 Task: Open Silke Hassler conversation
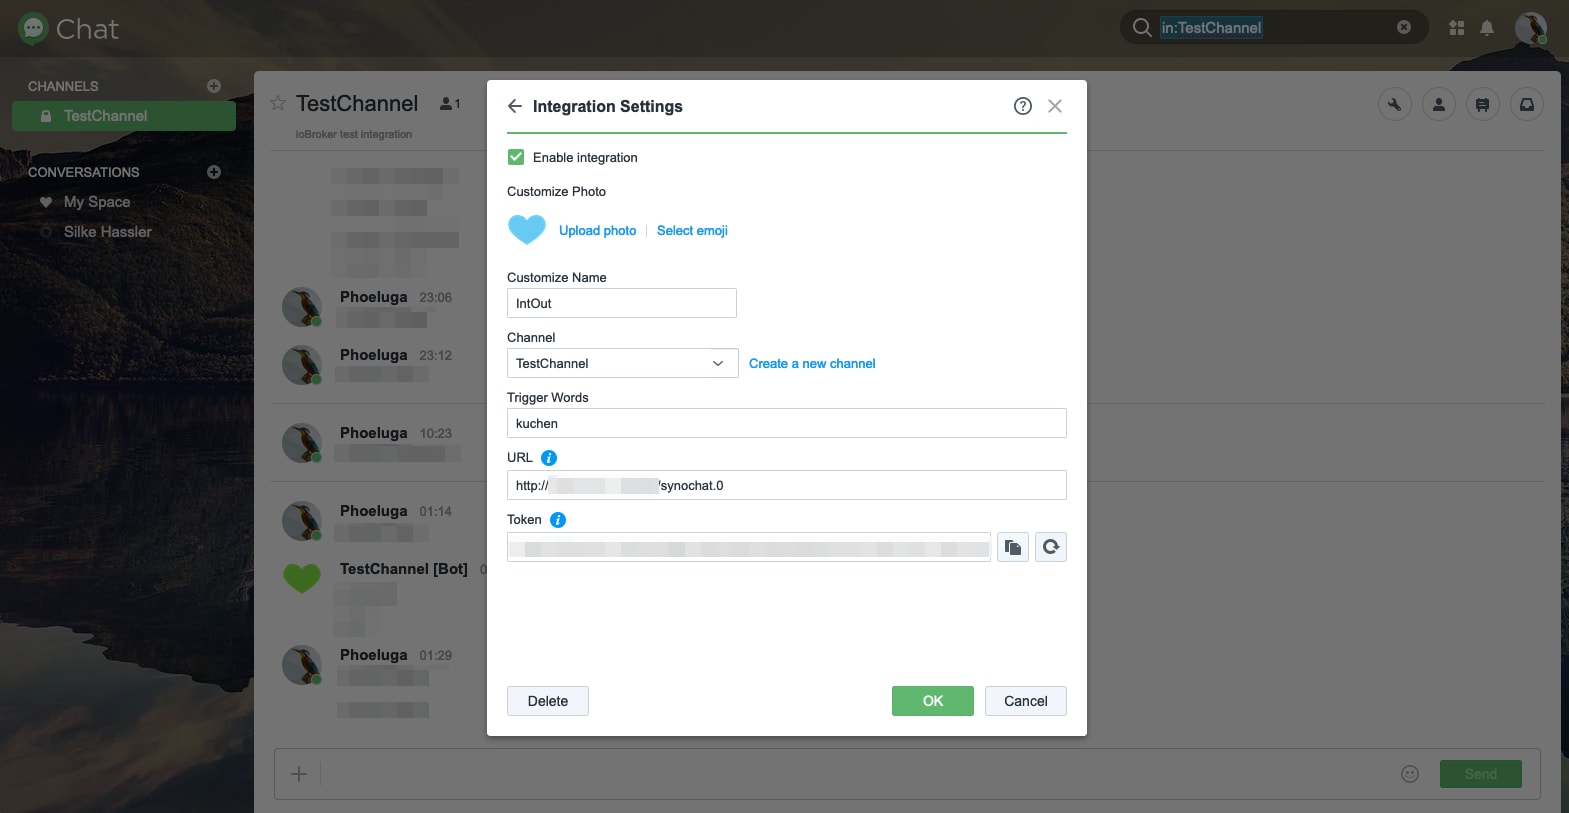pos(108,232)
